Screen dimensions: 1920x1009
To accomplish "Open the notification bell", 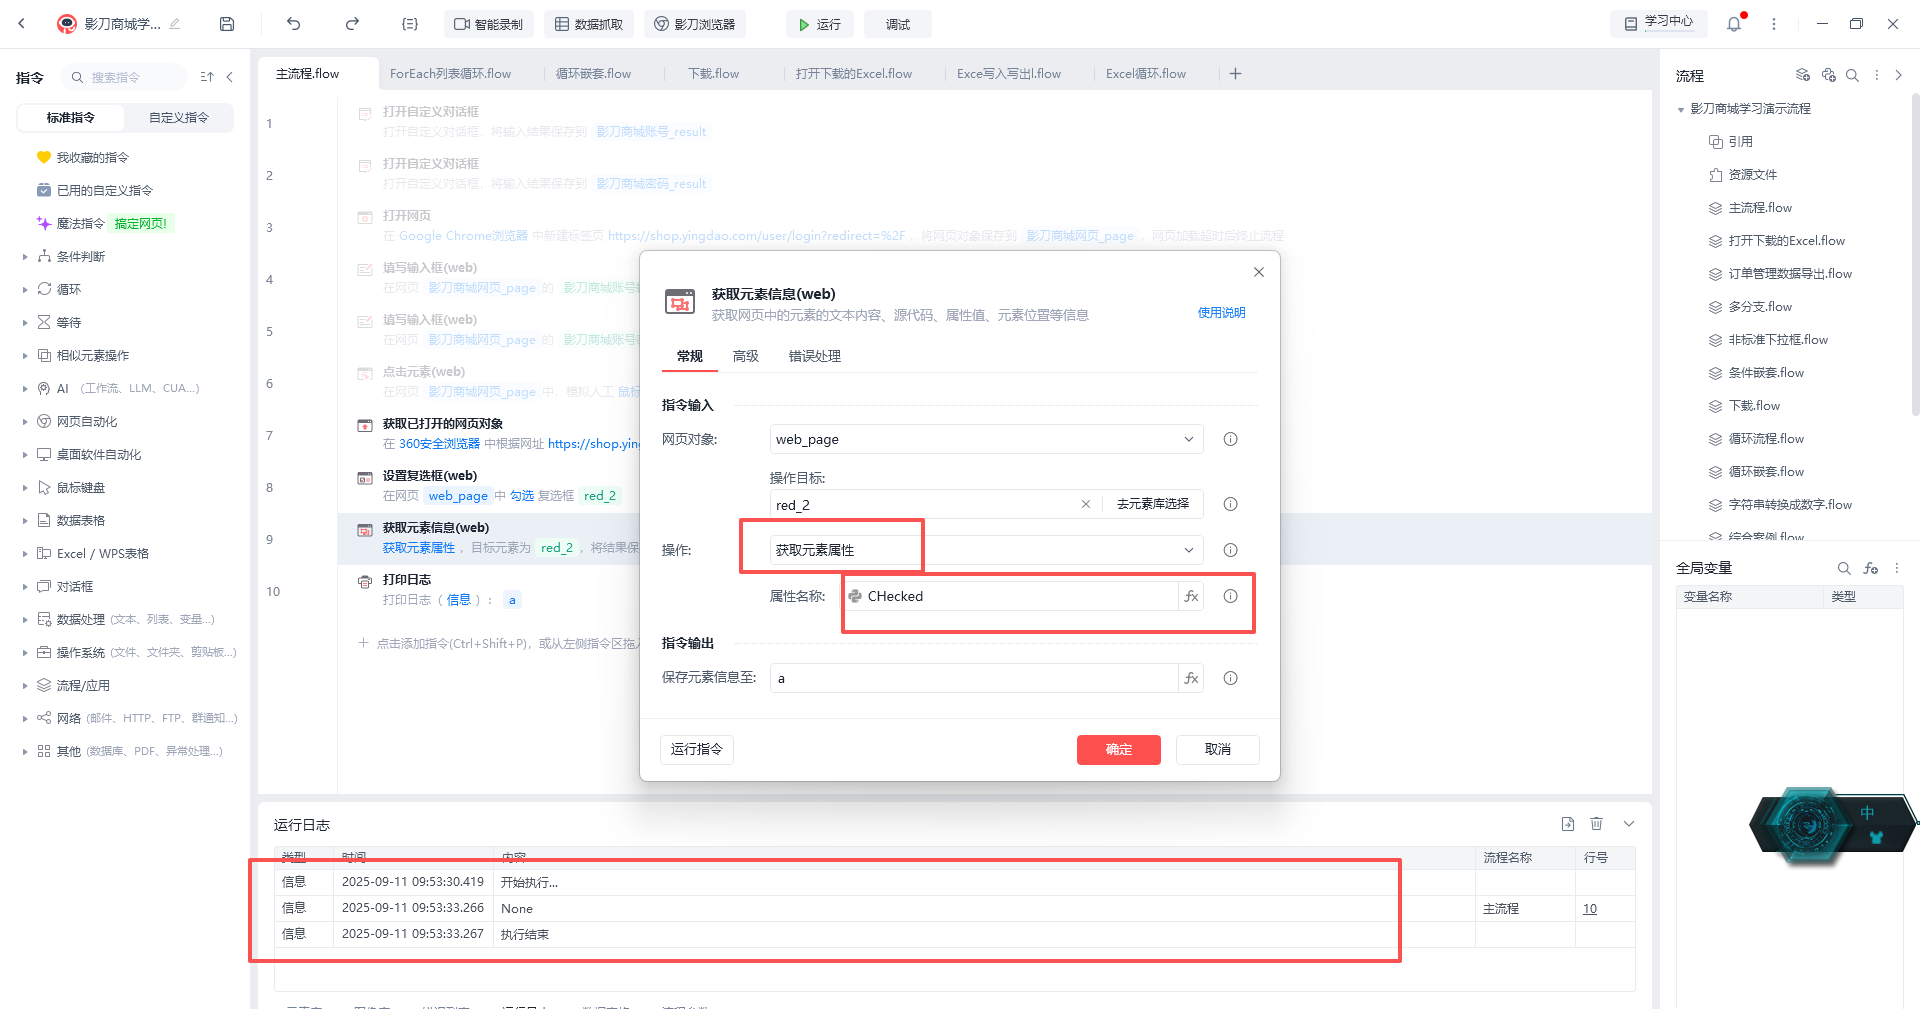I will 1734,24.
